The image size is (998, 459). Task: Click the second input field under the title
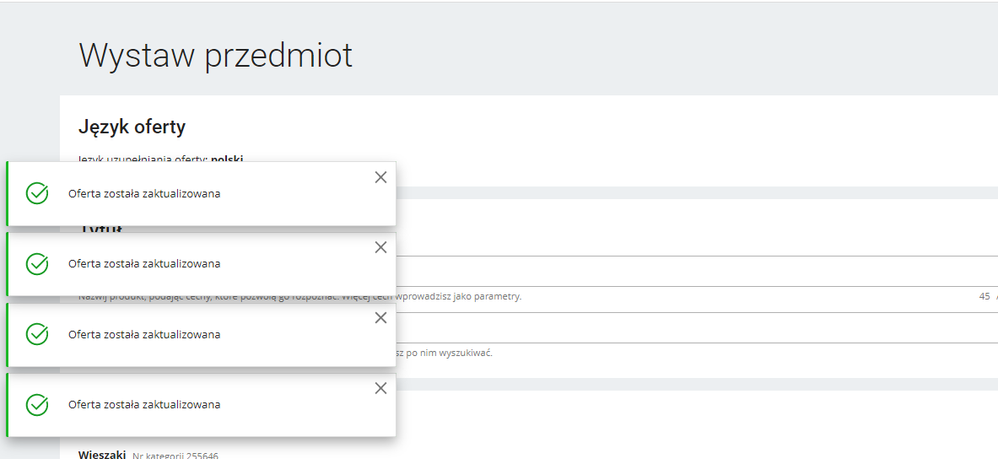(x=690, y=327)
